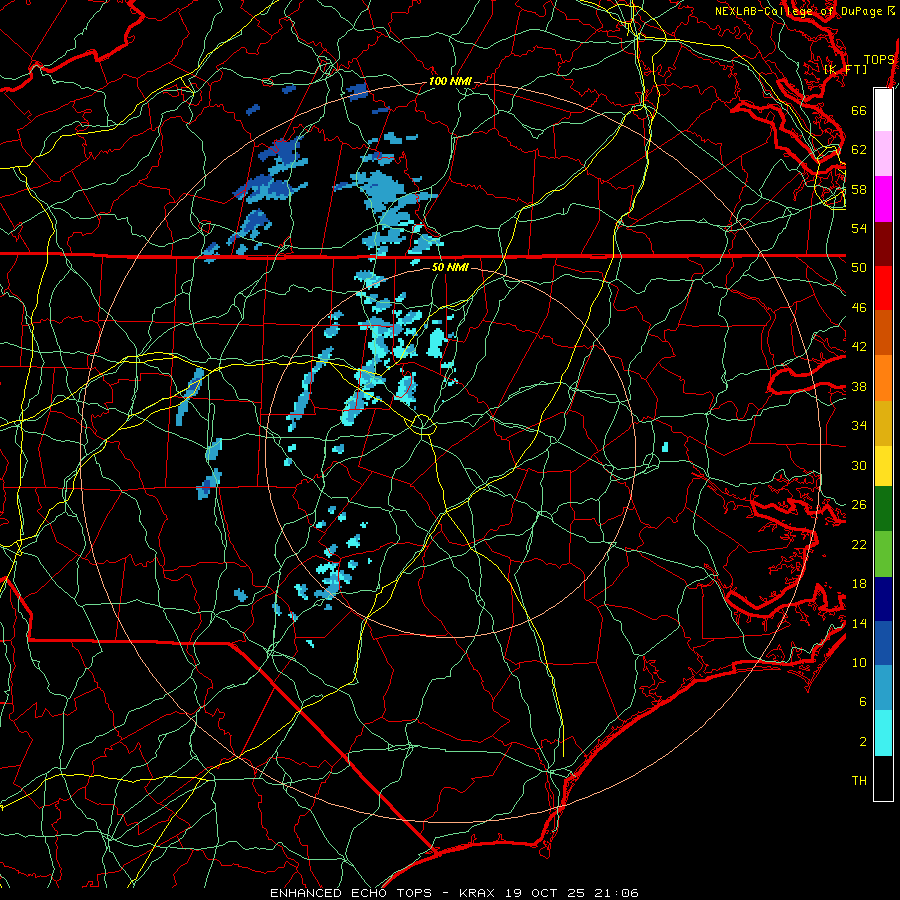
Task: Click the 'TH' threshold label
Action: 859,781
